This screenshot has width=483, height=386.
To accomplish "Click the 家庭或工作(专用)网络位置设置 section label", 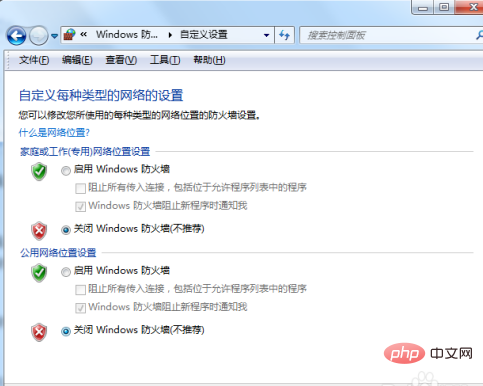I will pos(85,152).
